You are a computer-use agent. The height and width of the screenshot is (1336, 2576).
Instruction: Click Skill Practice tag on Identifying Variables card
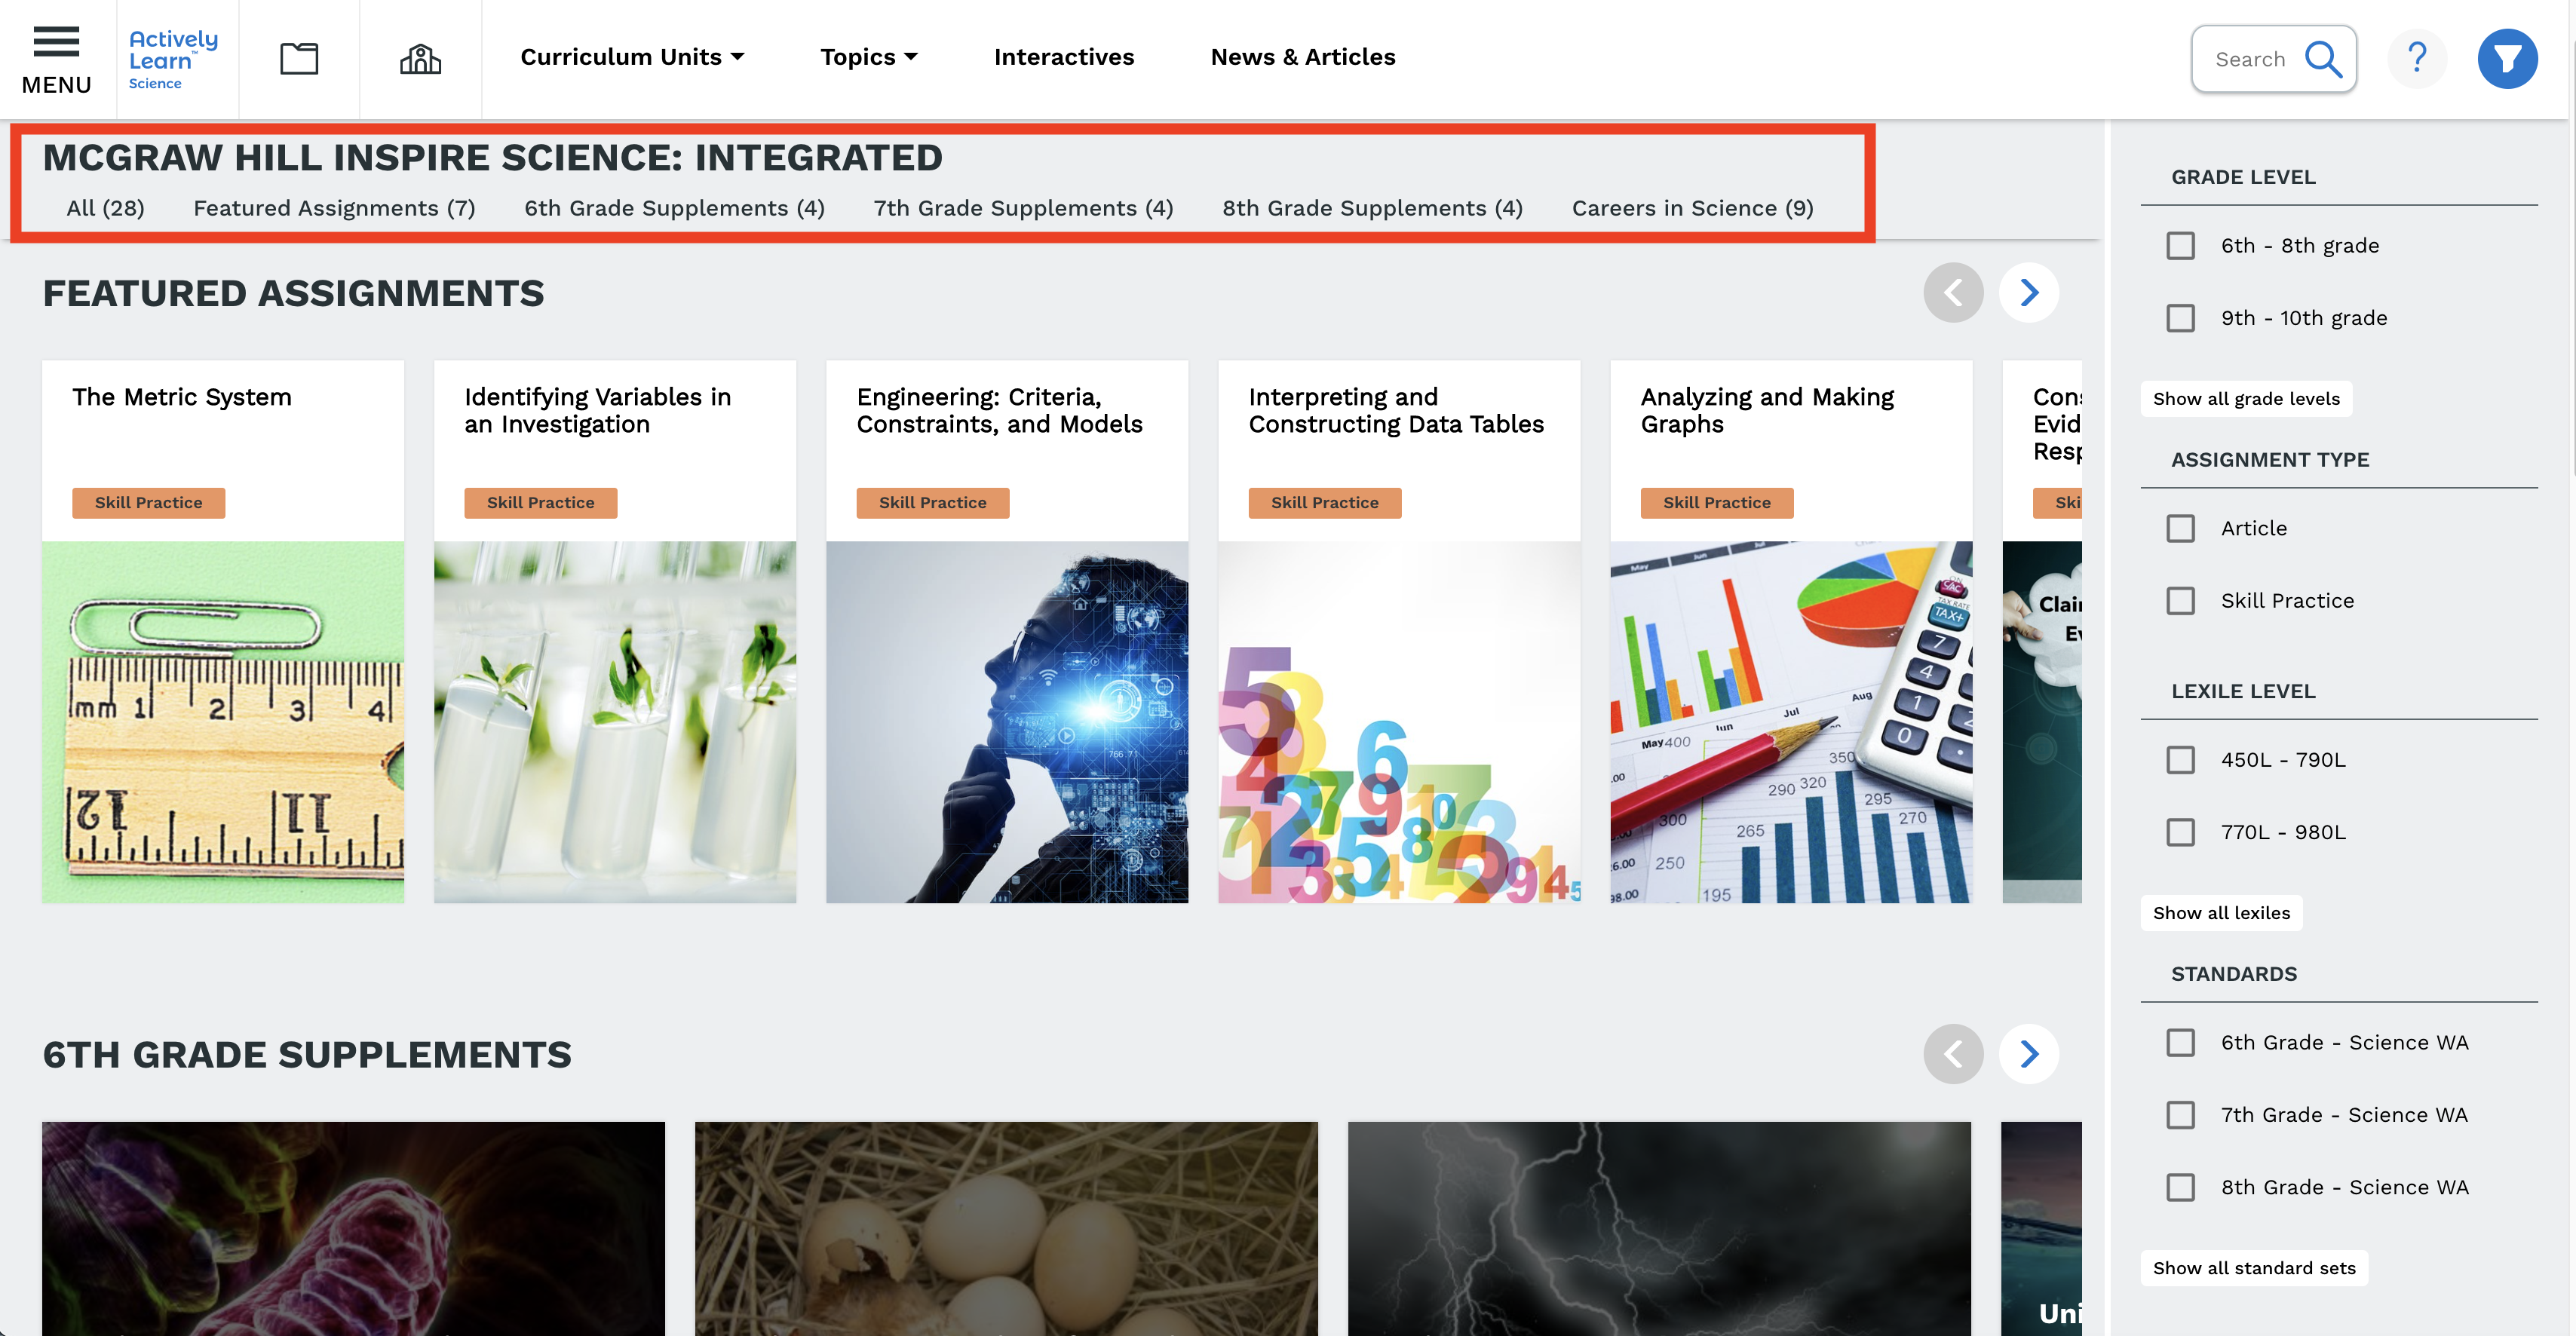[540, 502]
